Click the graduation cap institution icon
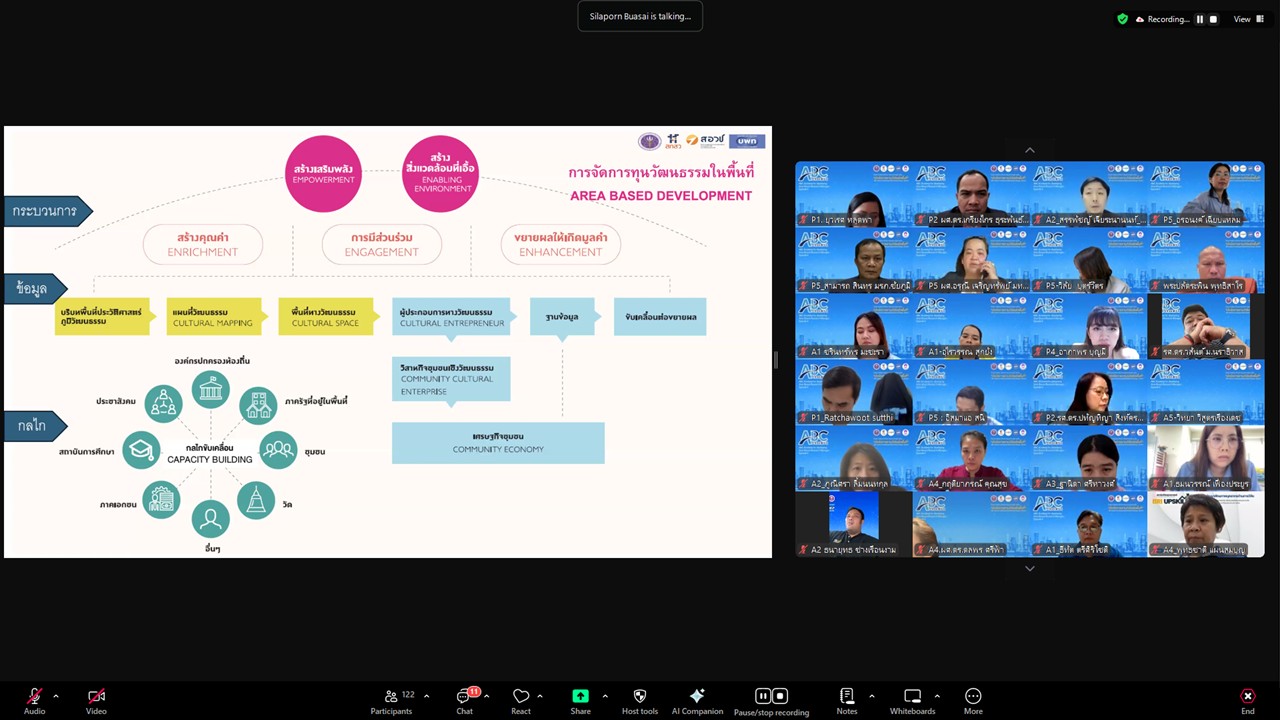 [x=141, y=450]
